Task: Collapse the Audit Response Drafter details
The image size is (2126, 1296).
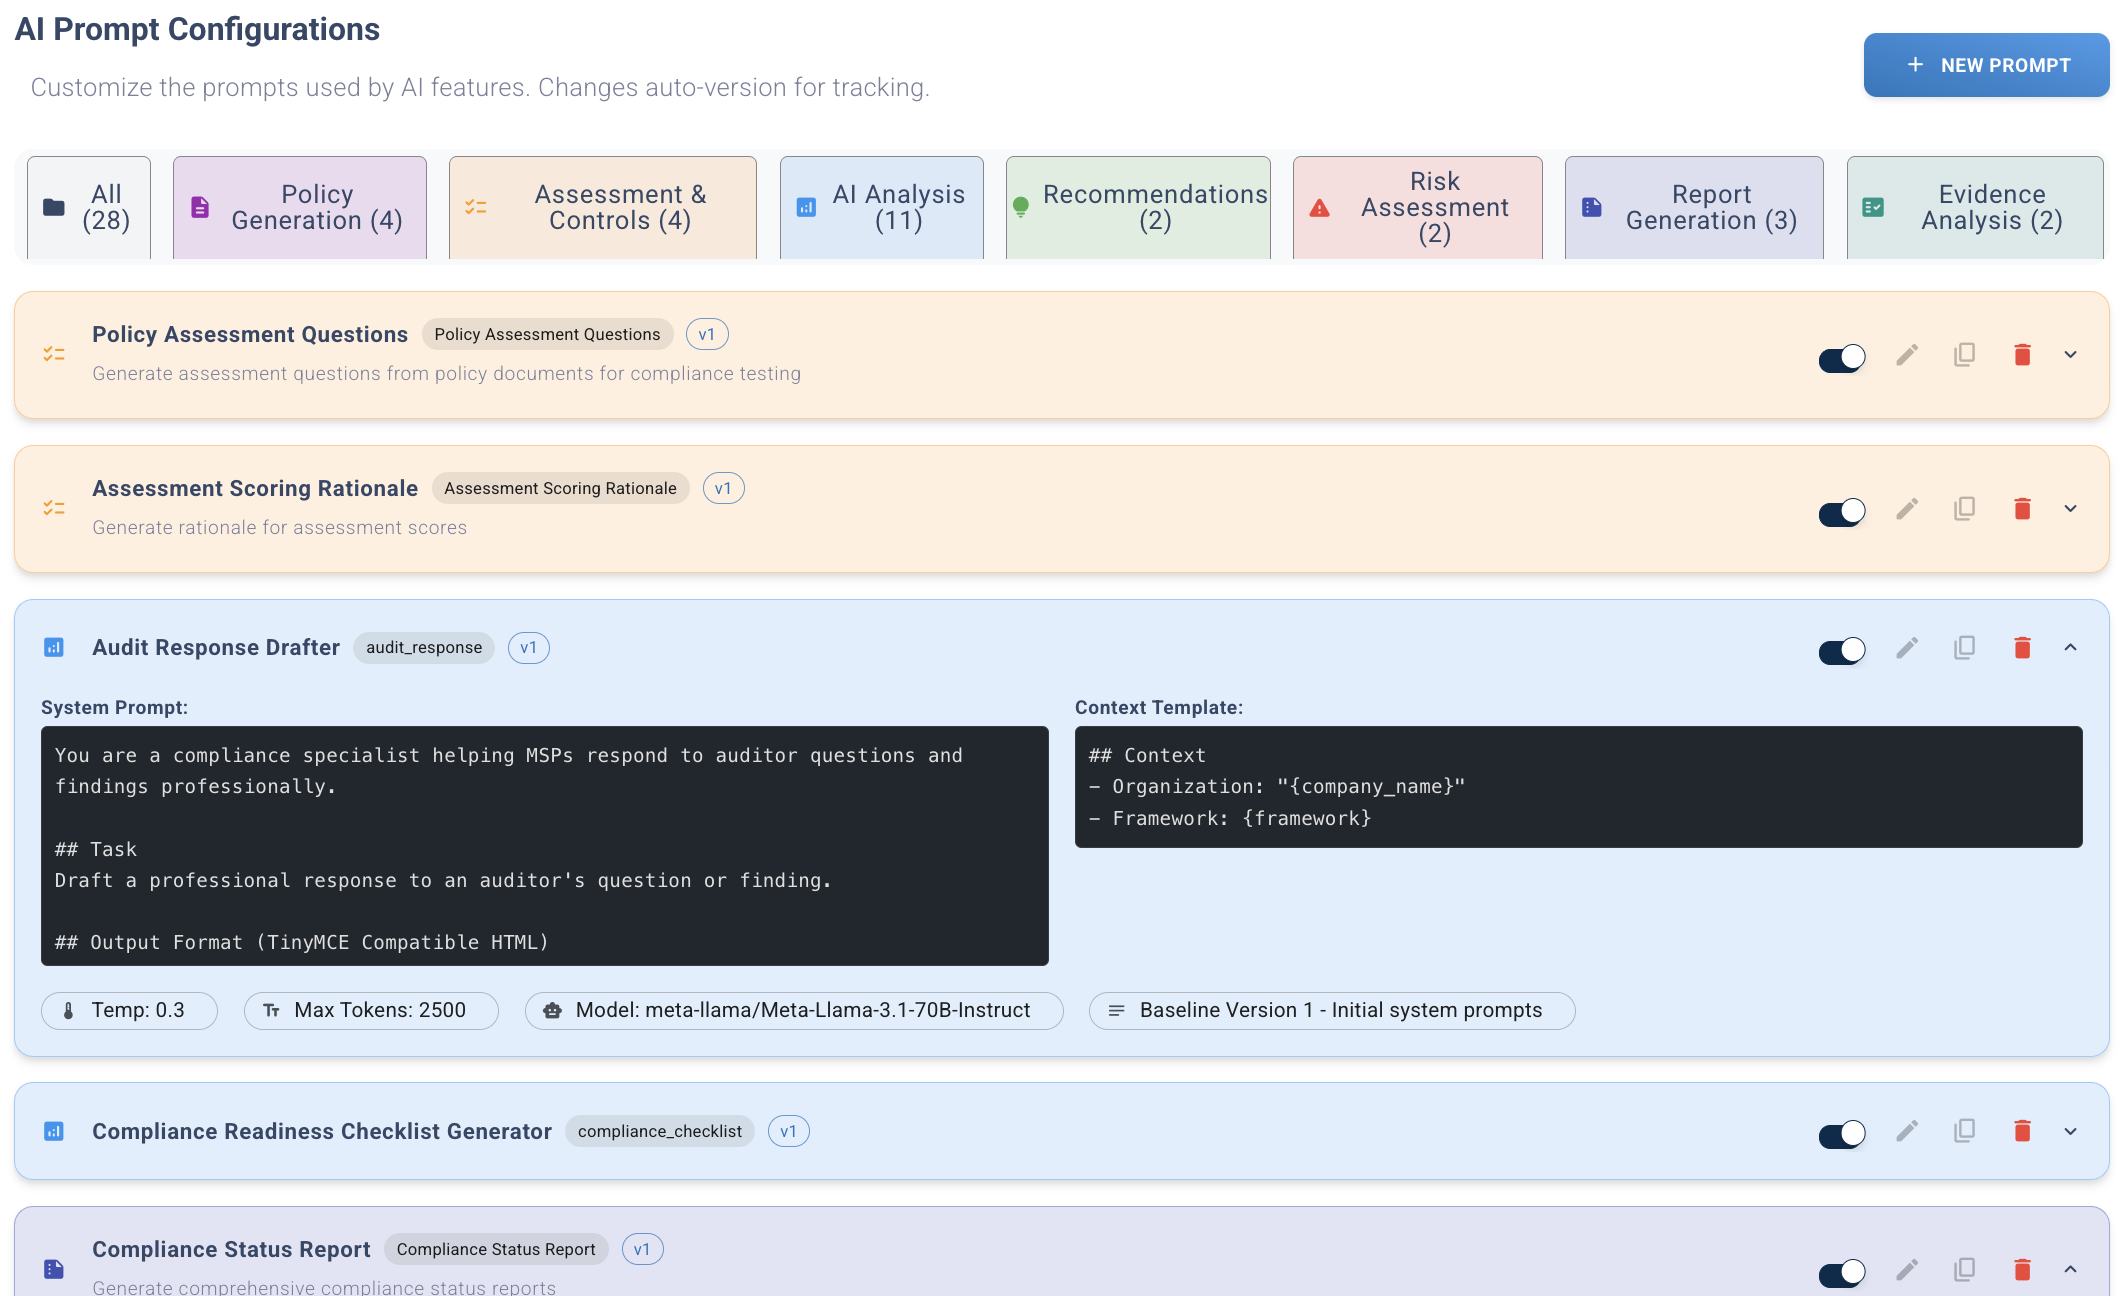Action: (x=2070, y=648)
